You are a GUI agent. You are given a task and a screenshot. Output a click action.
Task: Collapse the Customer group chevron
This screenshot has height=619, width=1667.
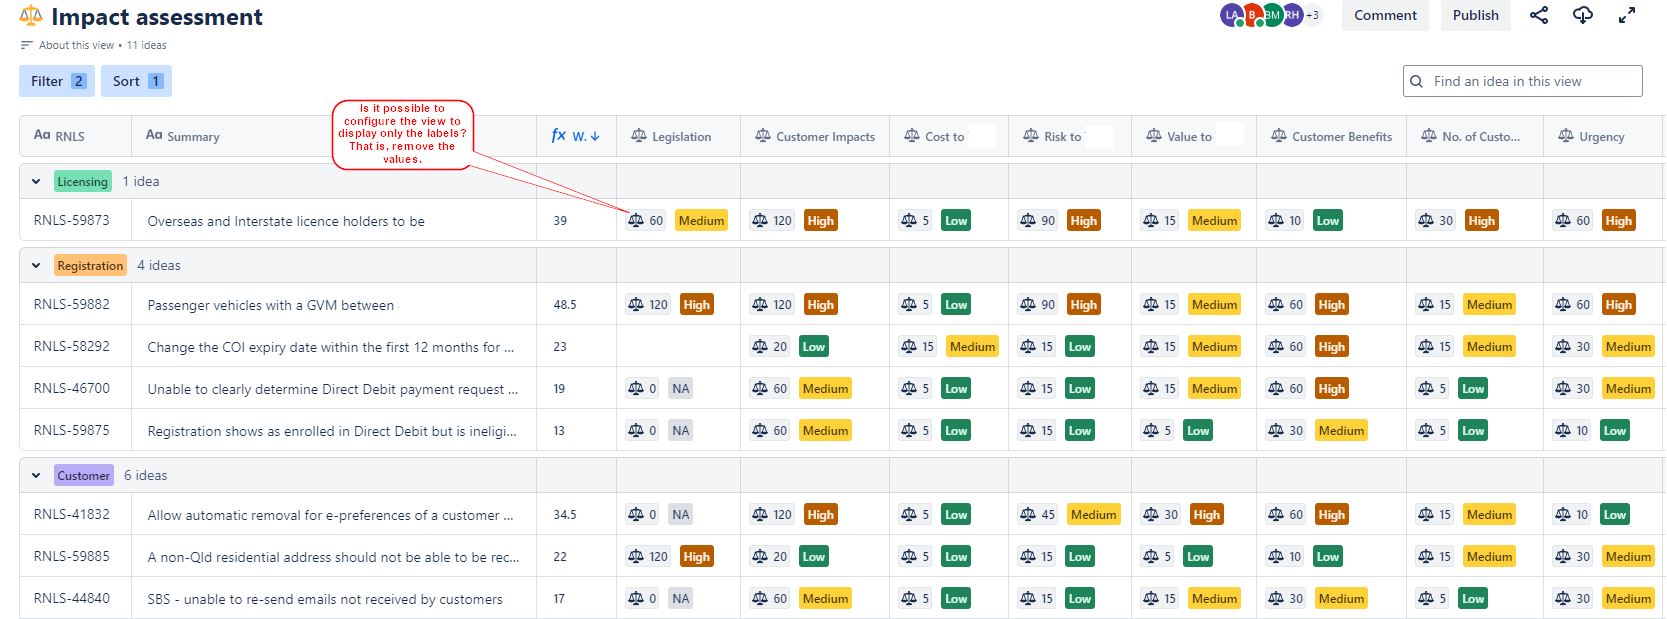tap(36, 476)
